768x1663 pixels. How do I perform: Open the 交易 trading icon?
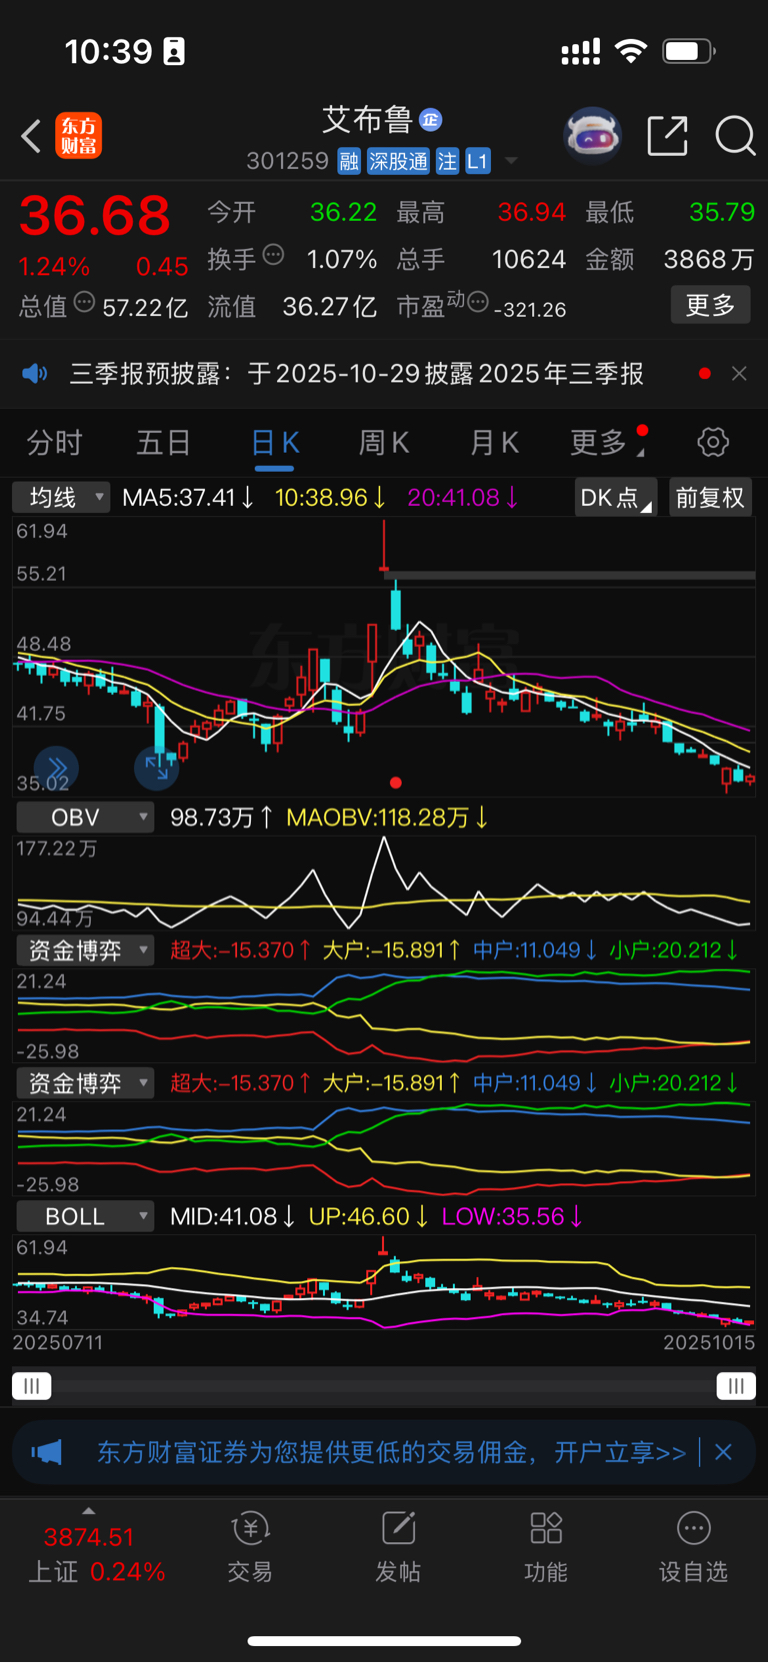[250, 1547]
